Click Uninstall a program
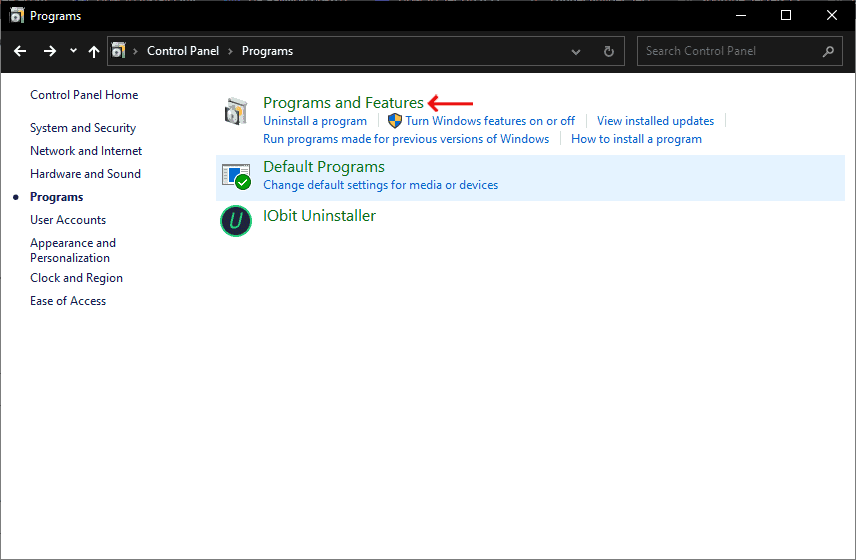Image resolution: width=856 pixels, height=560 pixels. pos(315,121)
